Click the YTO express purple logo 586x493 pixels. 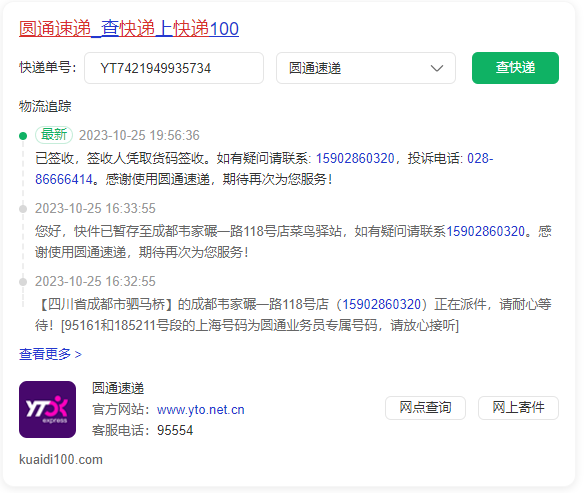(x=47, y=409)
